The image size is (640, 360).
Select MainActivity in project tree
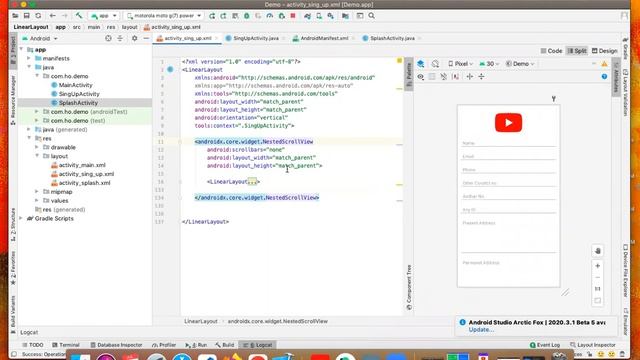[76, 85]
